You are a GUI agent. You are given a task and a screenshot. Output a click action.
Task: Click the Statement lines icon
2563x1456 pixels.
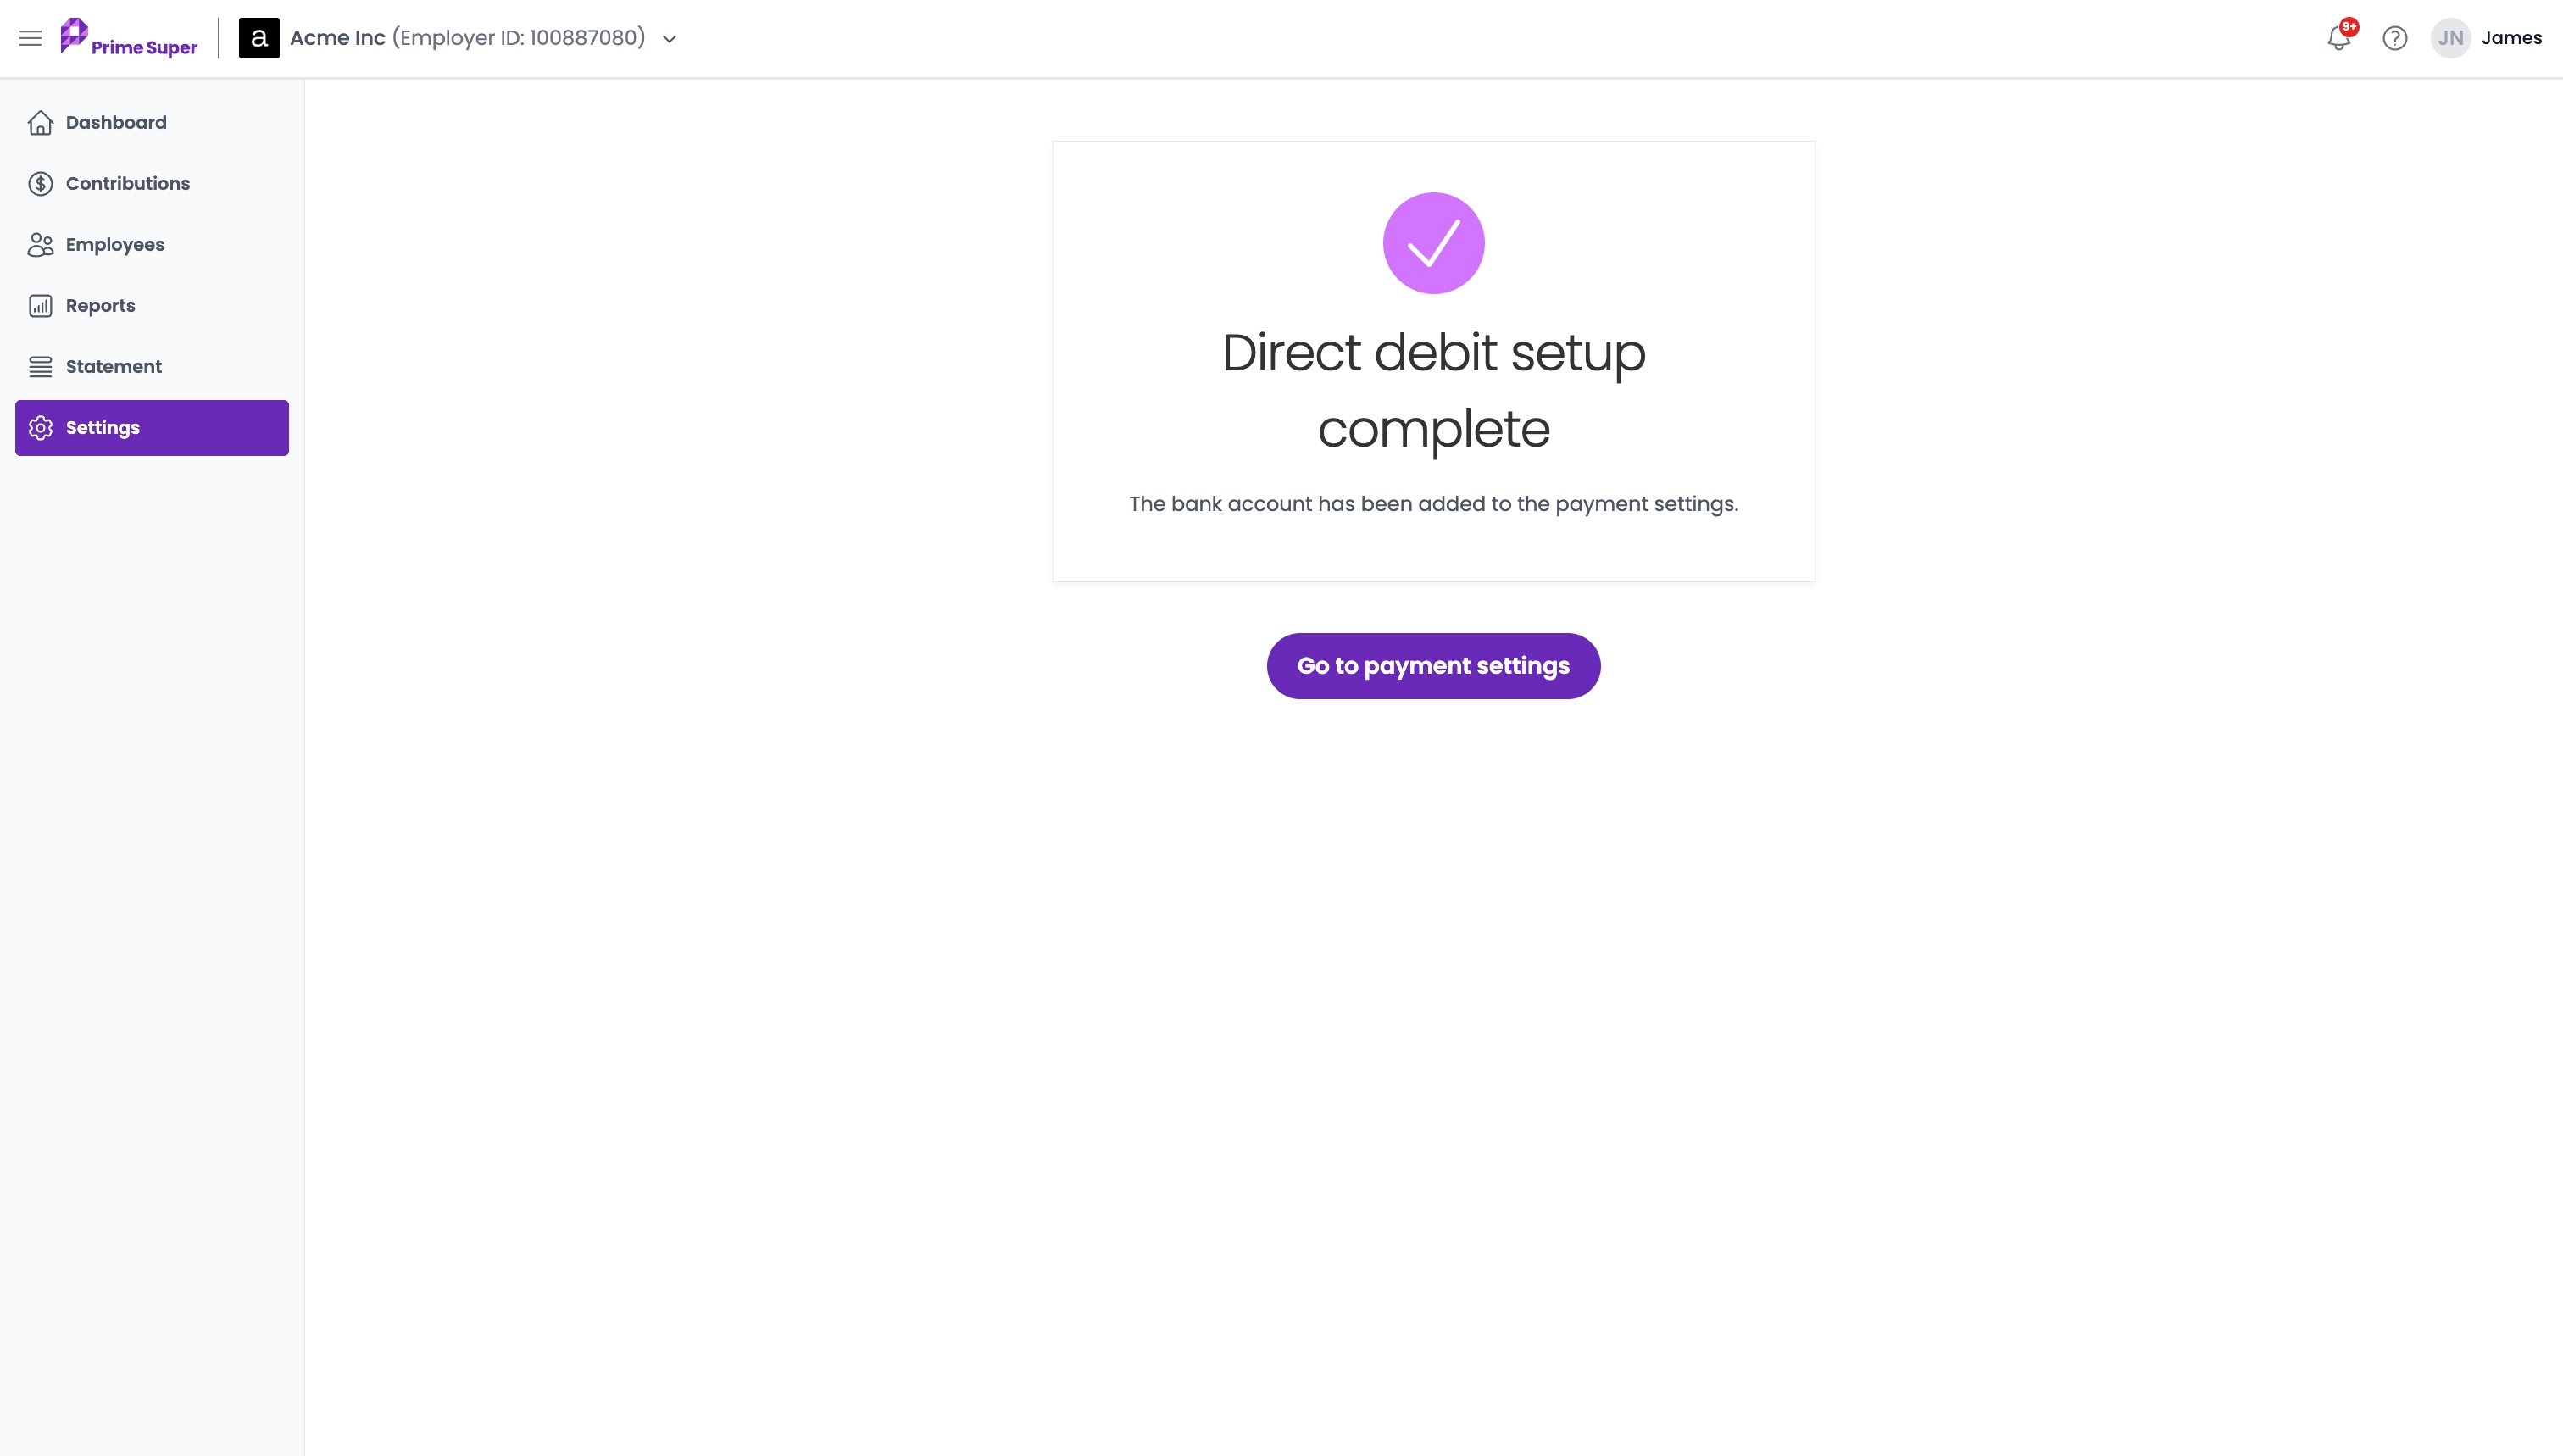(x=40, y=366)
